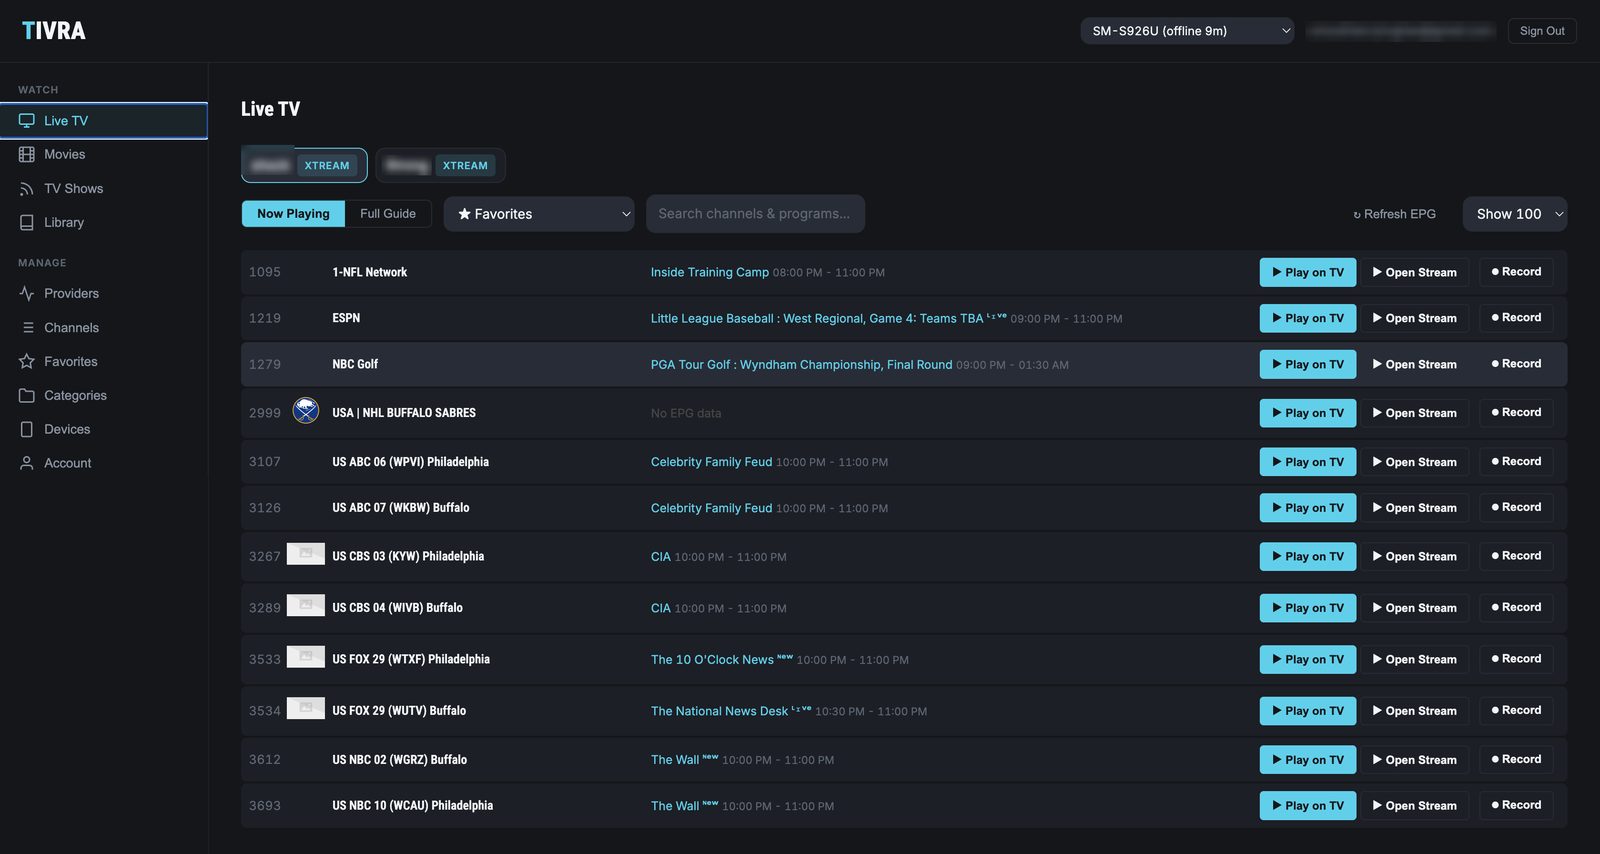Screen dimensions: 1600x854
Task: Switch to the Now Playing view
Action: click(x=293, y=213)
